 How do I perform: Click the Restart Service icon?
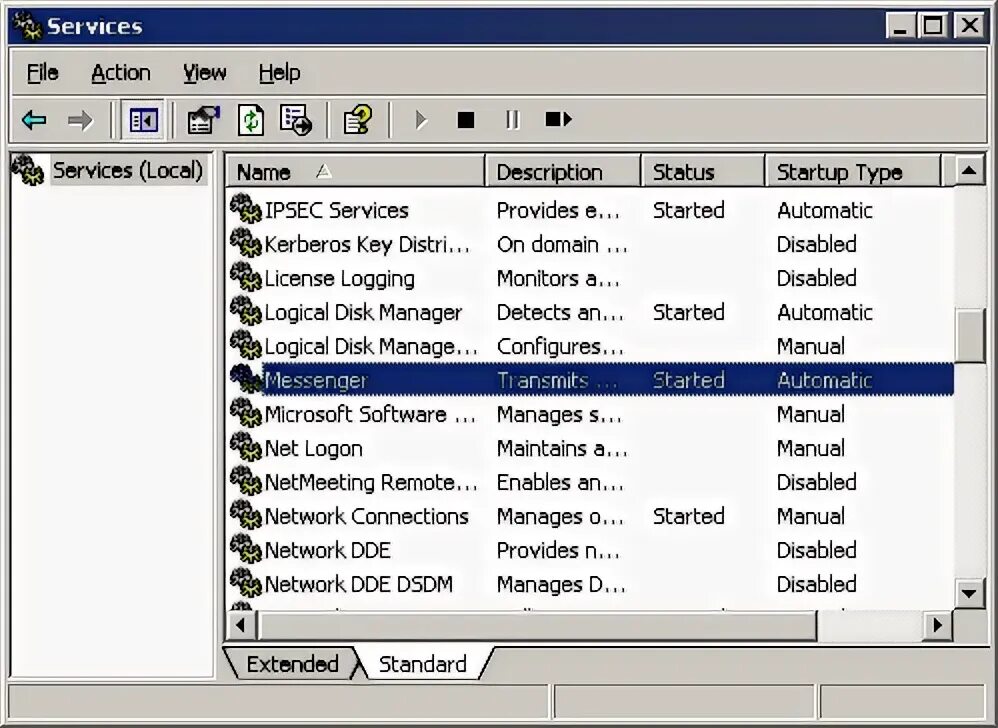(559, 119)
